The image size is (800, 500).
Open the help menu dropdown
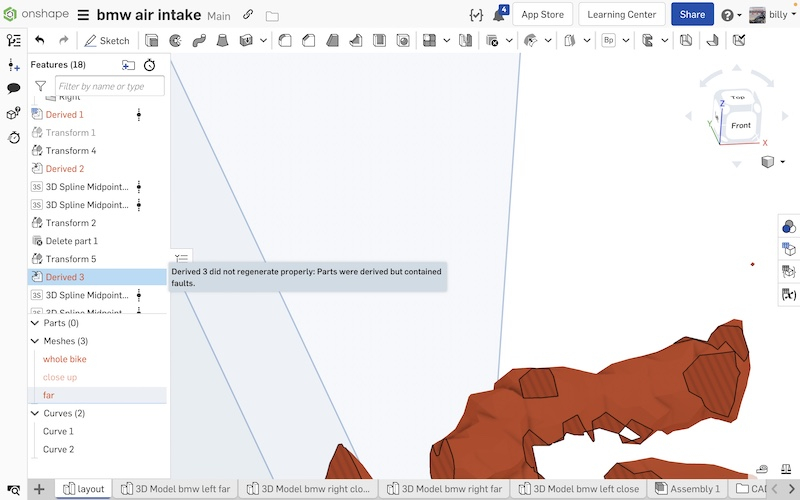[731, 15]
